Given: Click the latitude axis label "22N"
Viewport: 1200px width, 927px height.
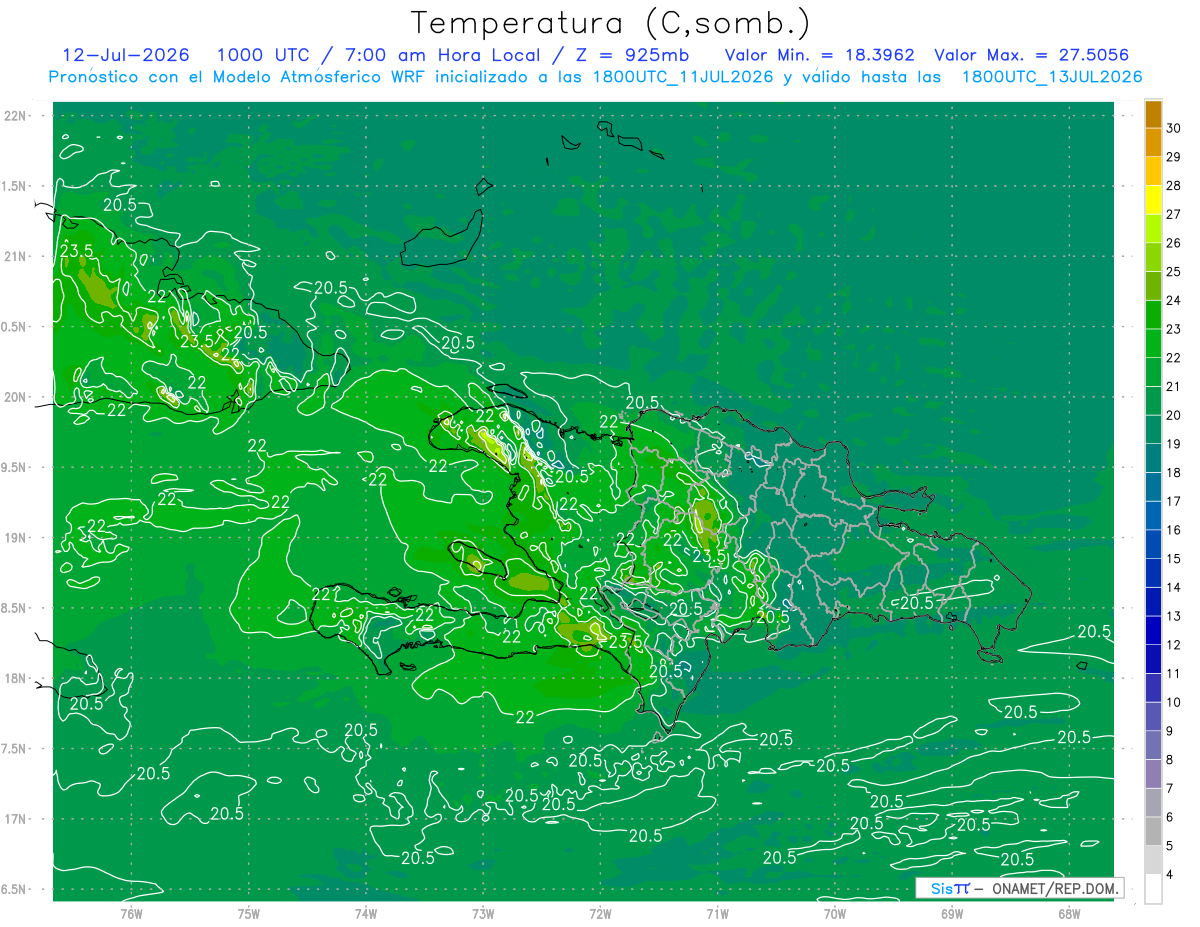Looking at the screenshot, I should (16, 116).
